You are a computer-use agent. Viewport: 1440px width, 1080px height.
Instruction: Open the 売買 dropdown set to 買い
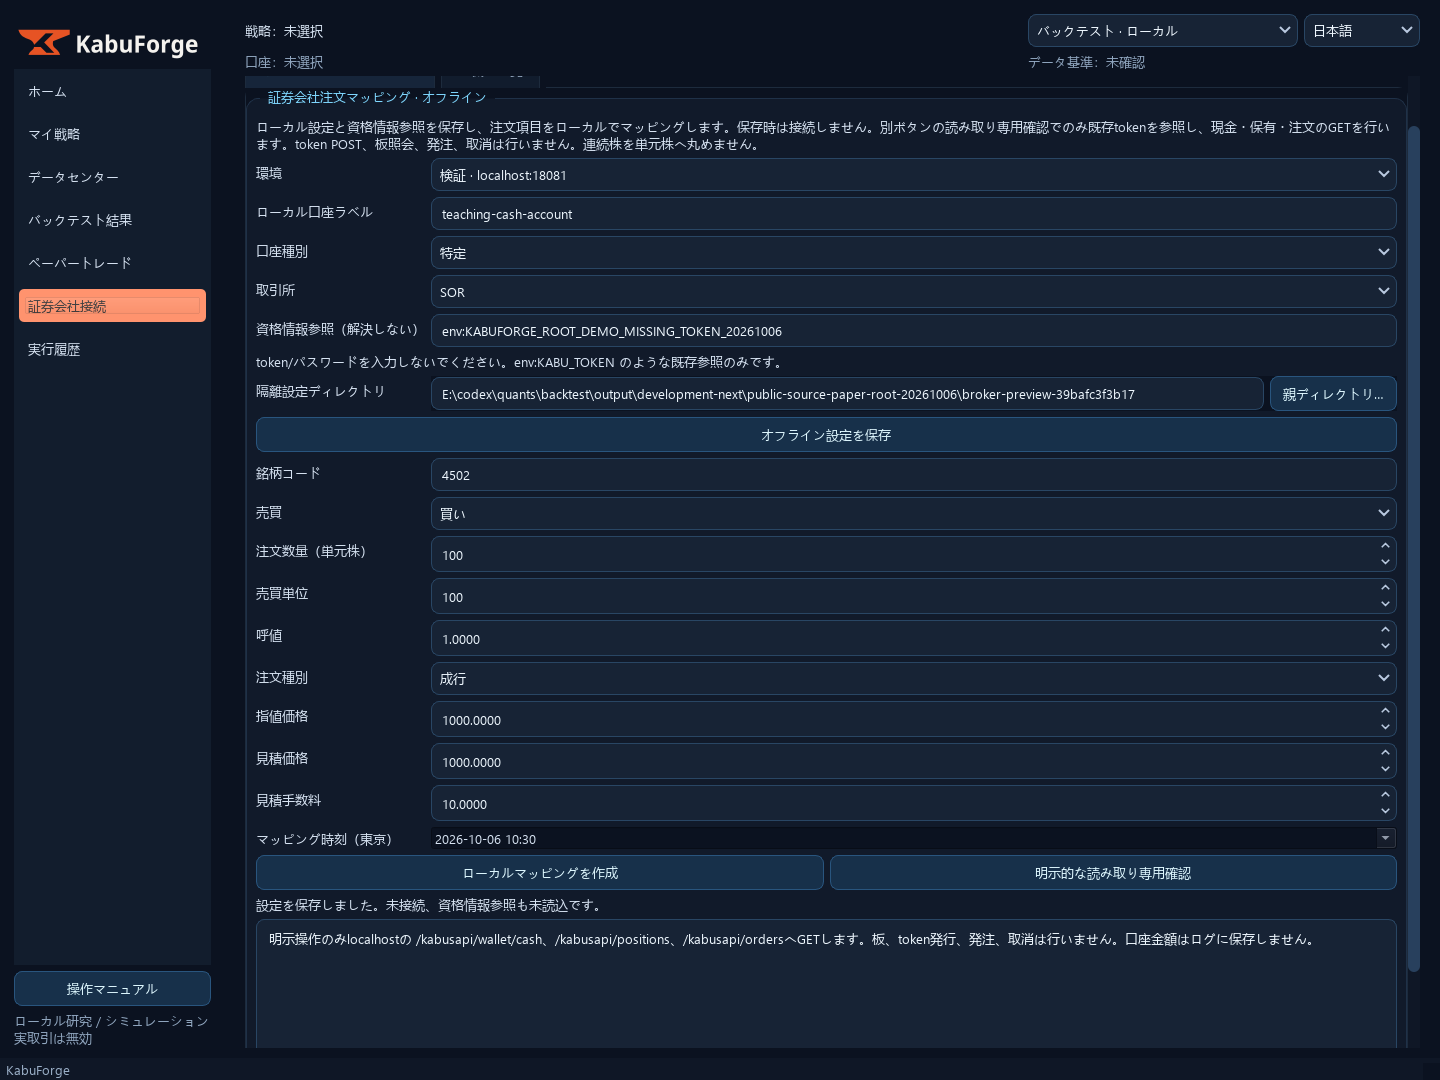click(x=913, y=514)
